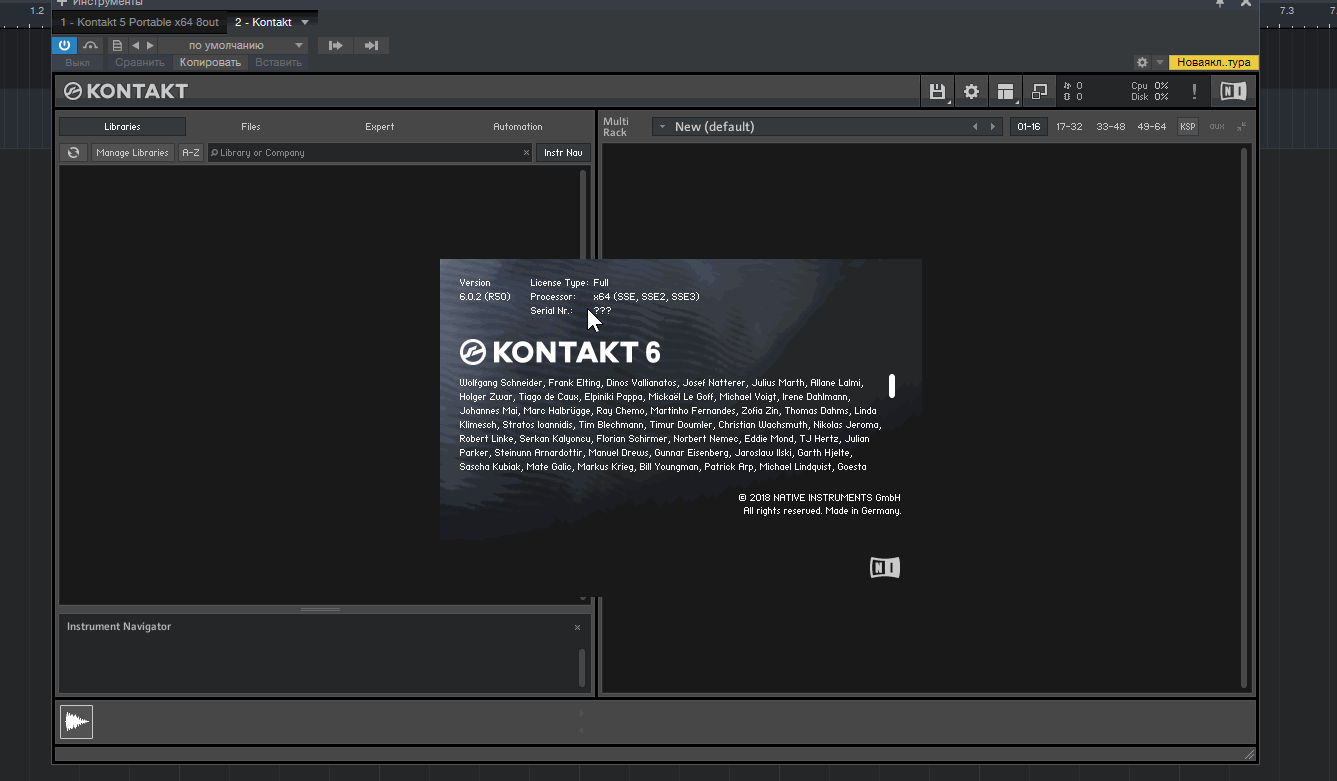Toggle the KSP script editor button
Image resolution: width=1337 pixels, height=781 pixels.
point(1187,127)
